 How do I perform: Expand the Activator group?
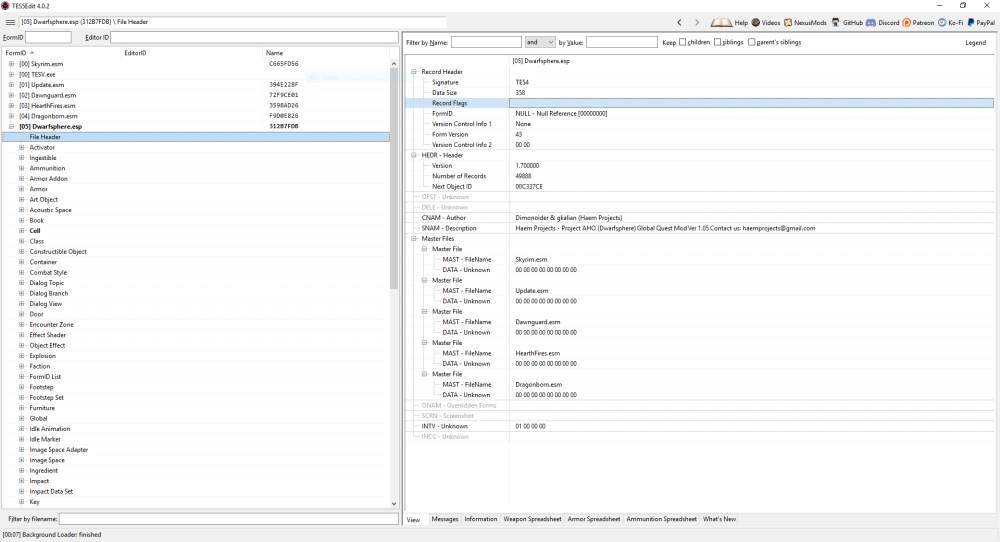coord(22,147)
